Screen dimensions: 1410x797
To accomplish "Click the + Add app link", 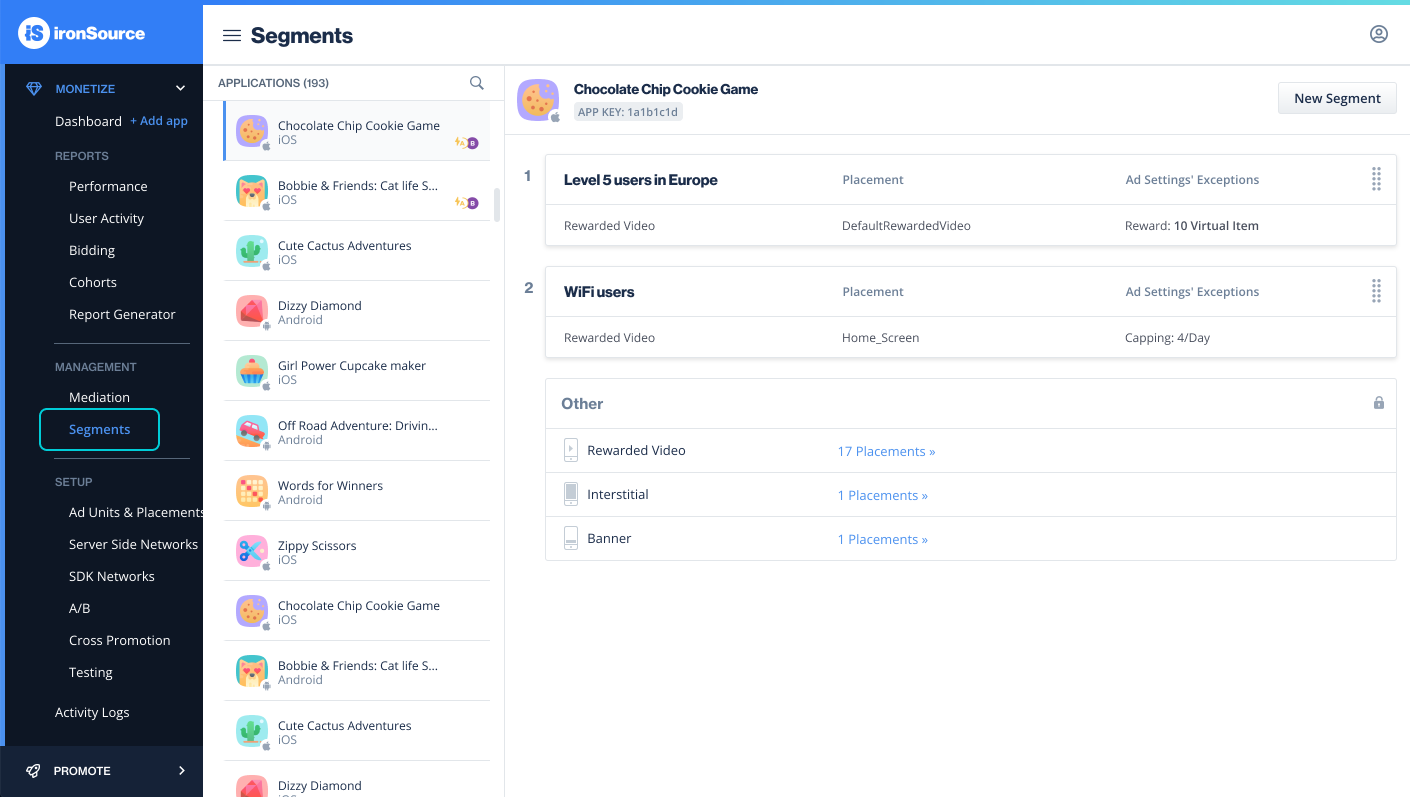I will coord(159,121).
